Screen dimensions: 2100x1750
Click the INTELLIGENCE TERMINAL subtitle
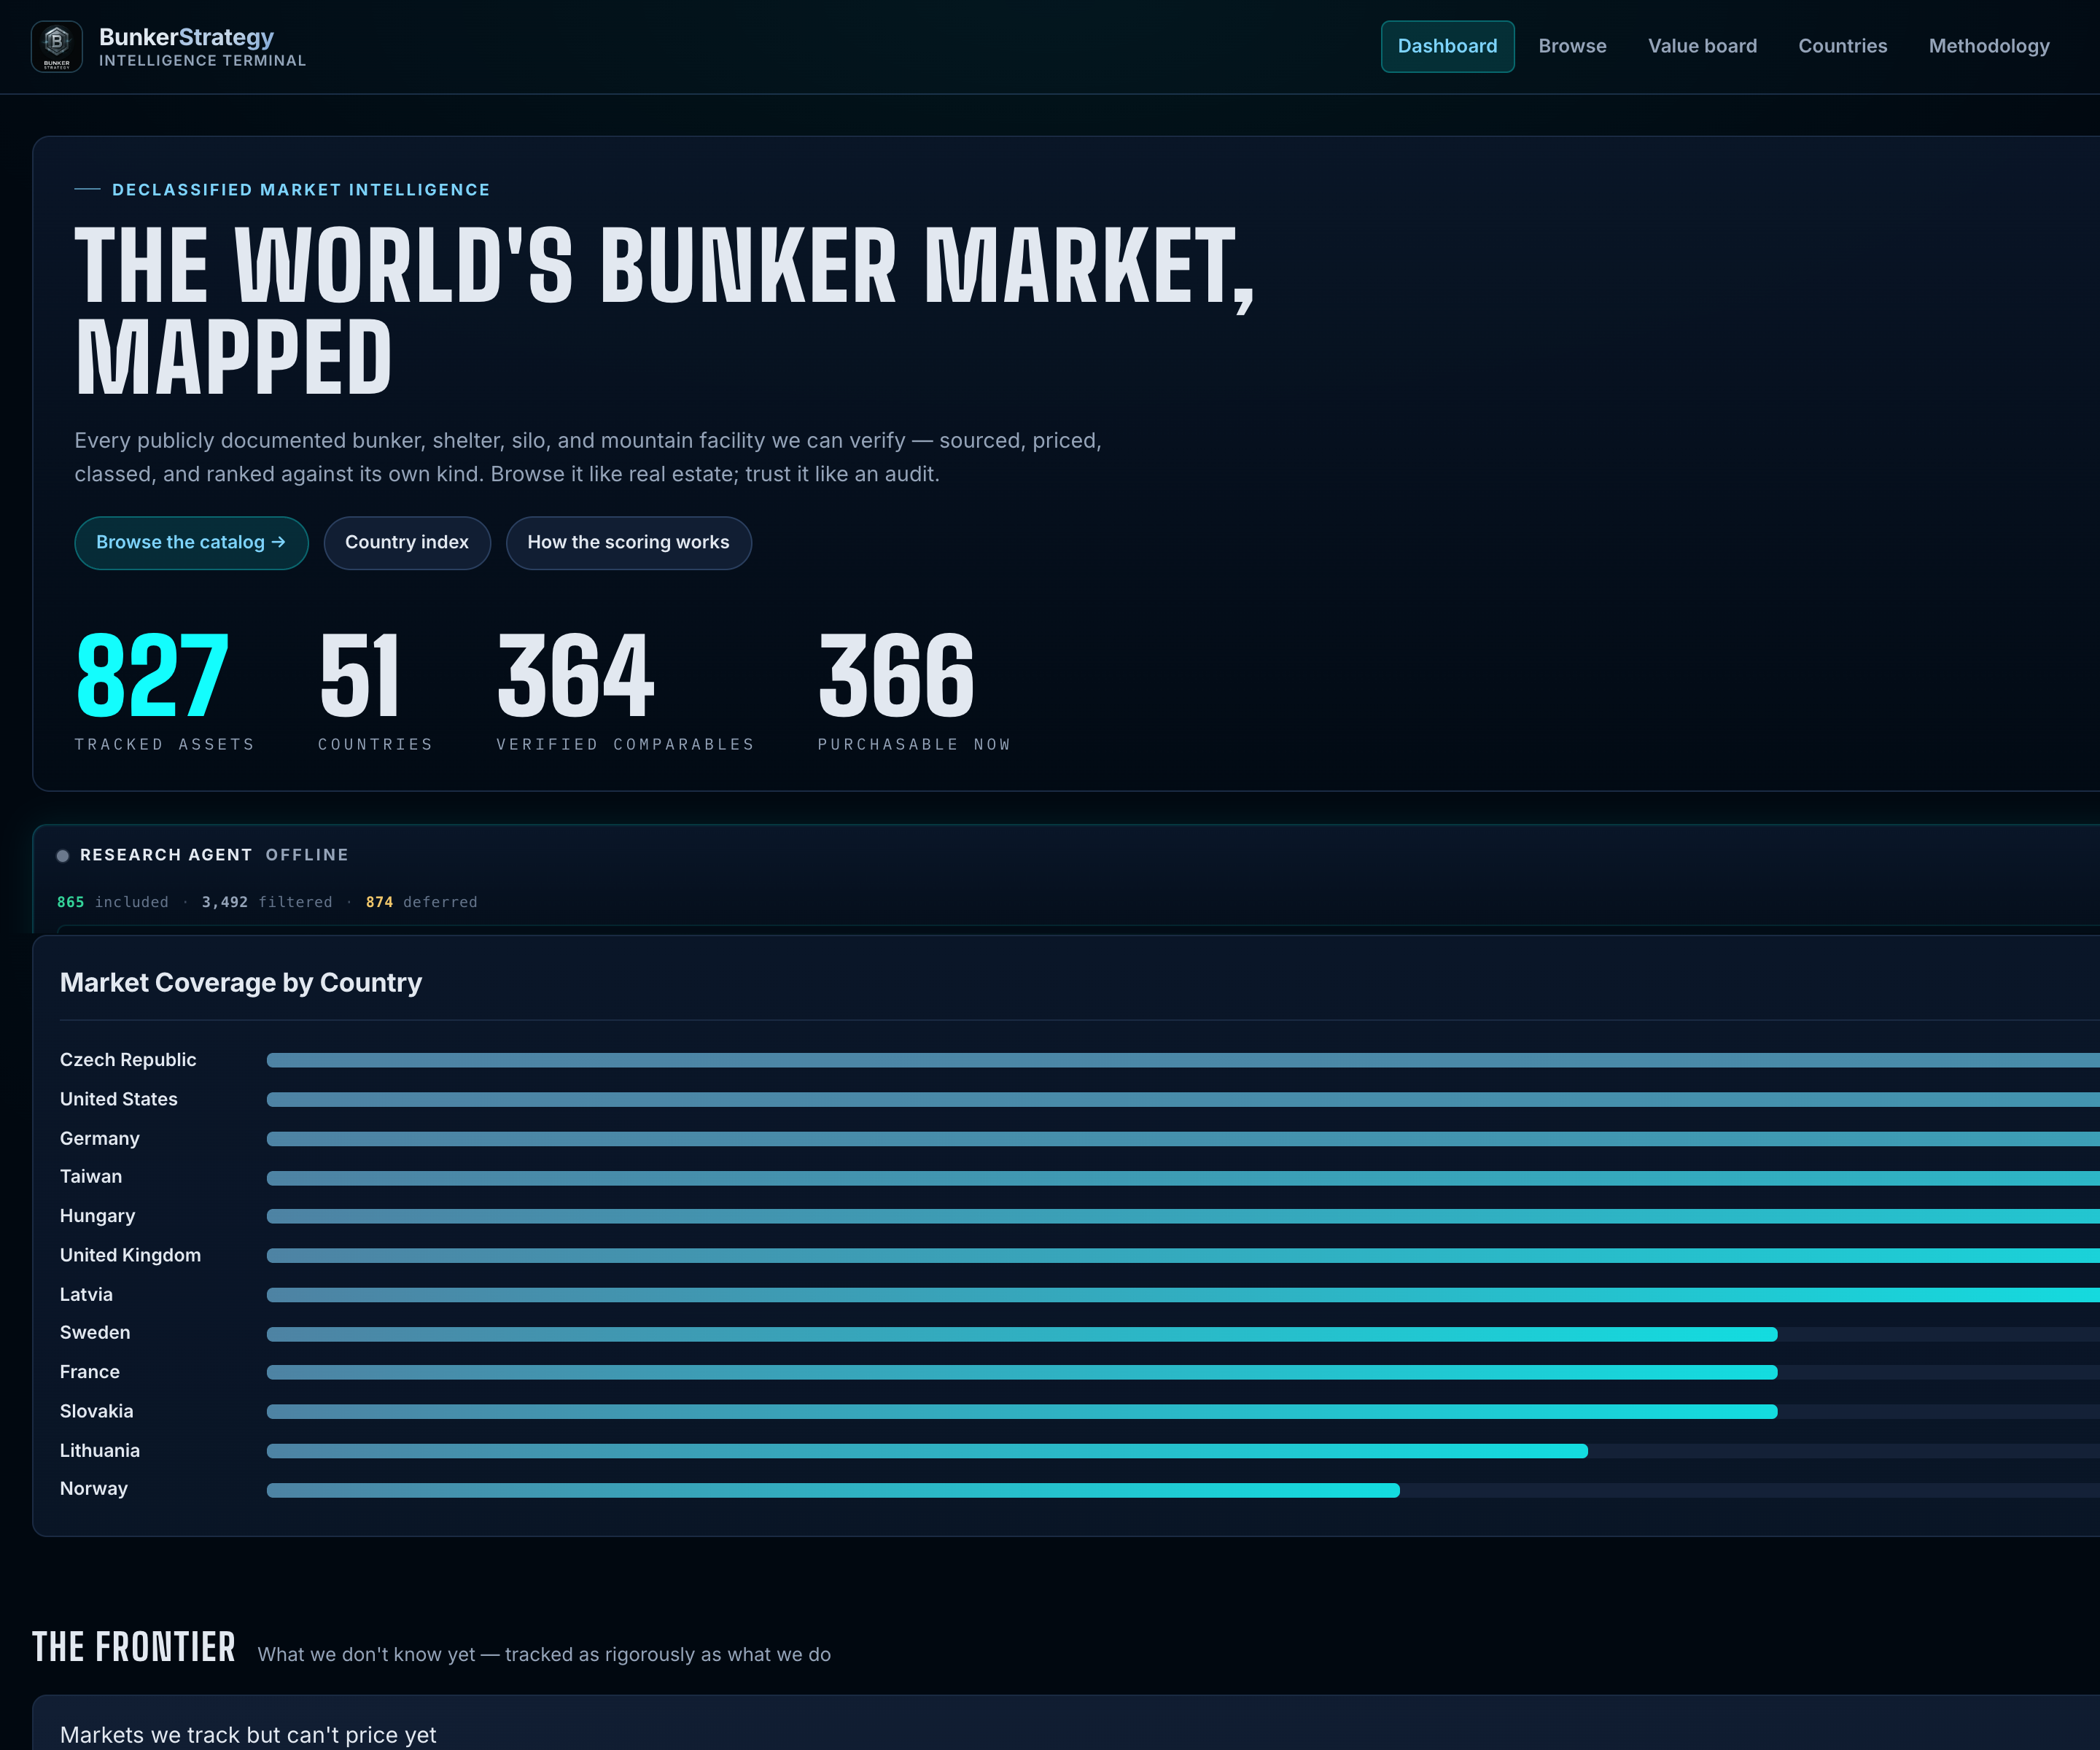(x=202, y=61)
